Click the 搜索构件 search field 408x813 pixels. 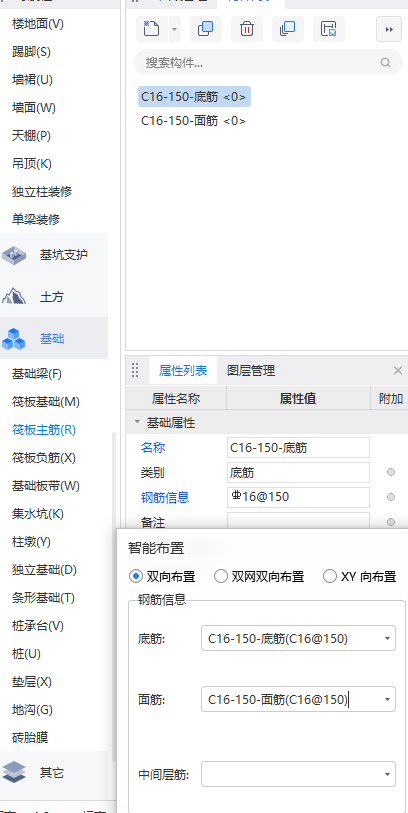268,63
